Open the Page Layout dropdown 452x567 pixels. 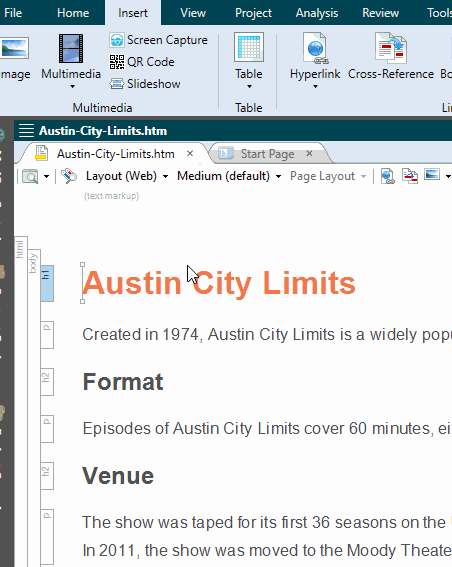pyautogui.click(x=328, y=176)
